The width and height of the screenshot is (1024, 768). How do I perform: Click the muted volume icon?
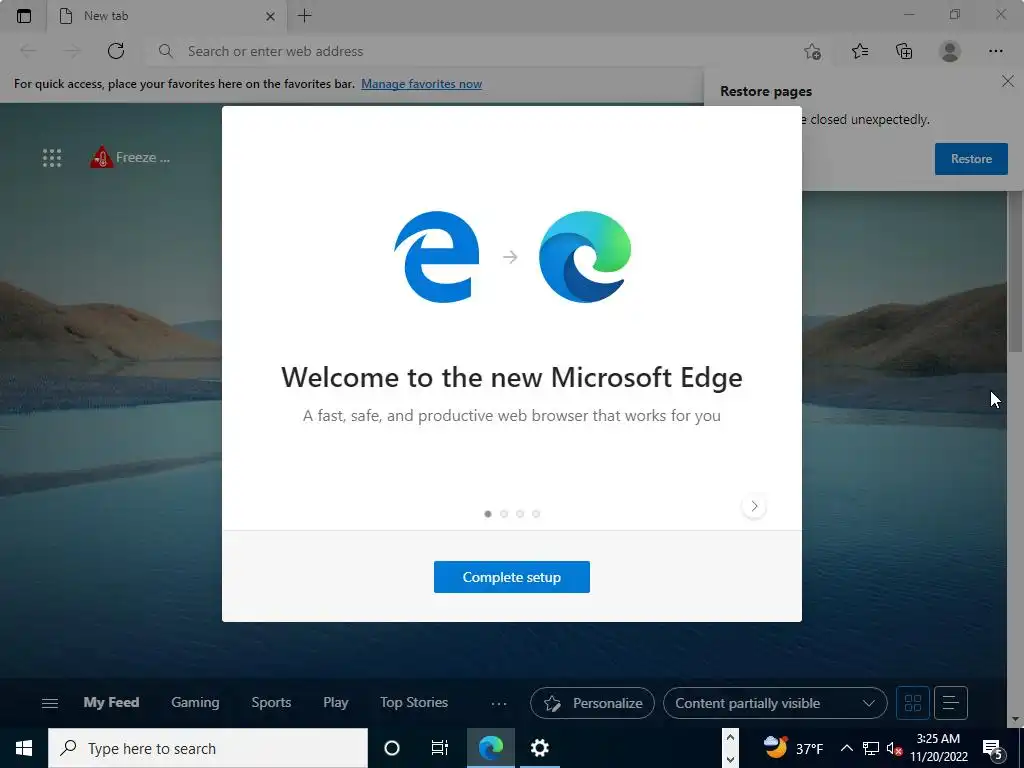[x=894, y=748]
